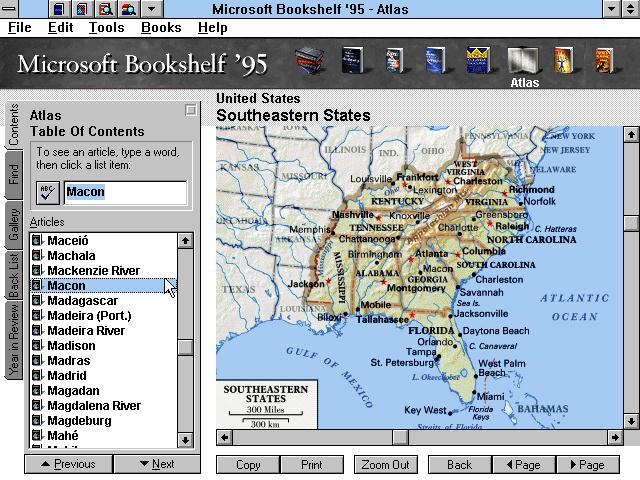Open the Quotations book icon

click(x=436, y=60)
